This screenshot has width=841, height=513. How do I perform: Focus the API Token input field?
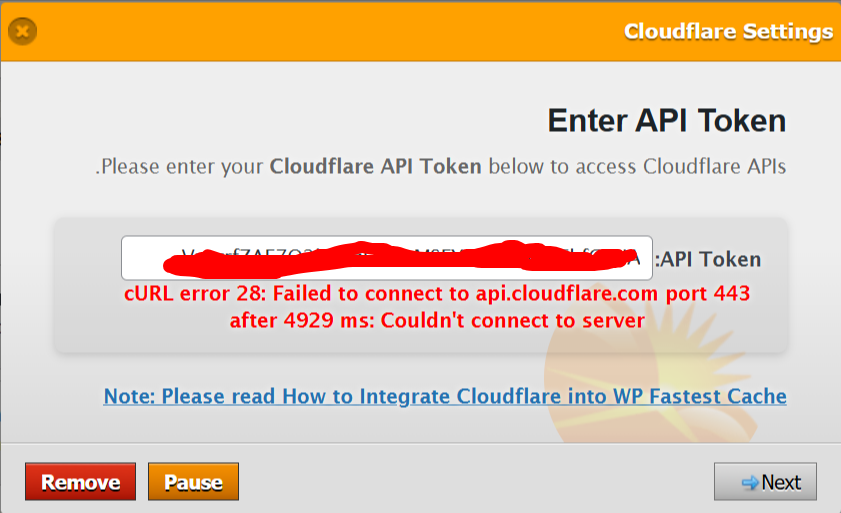tap(386, 258)
